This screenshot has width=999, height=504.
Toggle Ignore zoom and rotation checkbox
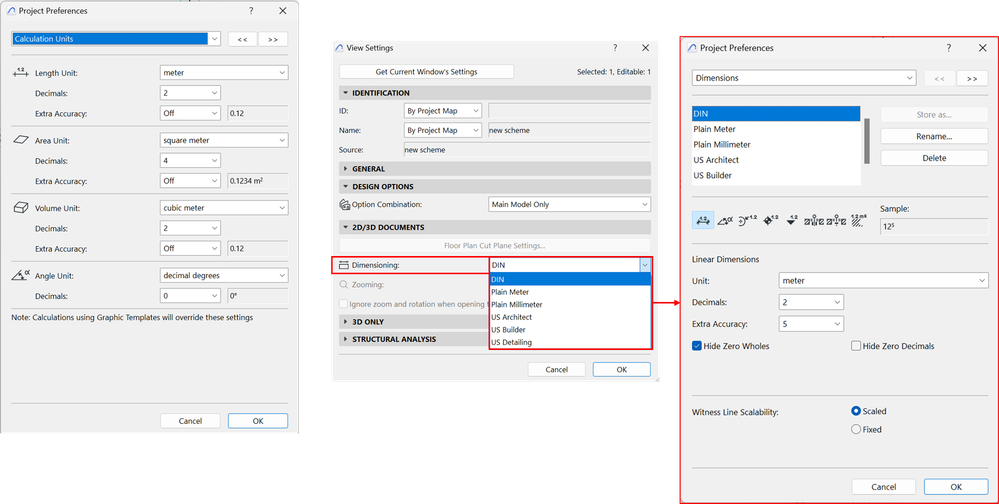coord(344,304)
